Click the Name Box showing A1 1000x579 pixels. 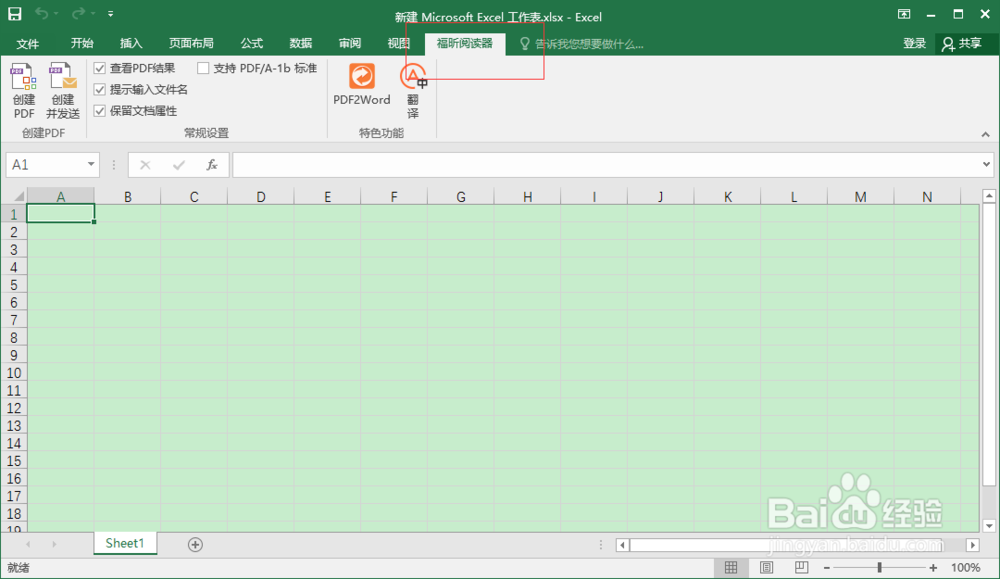[x=46, y=165]
